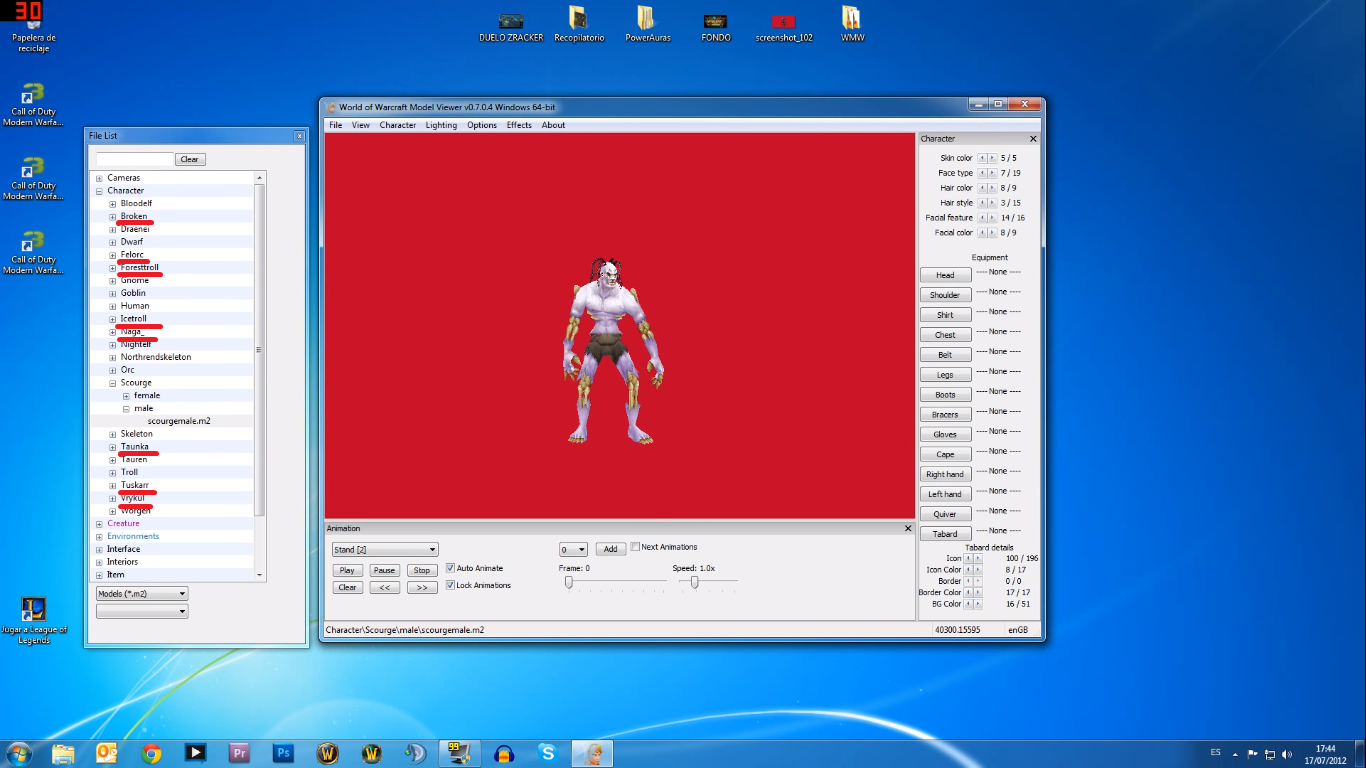Switch to Fraps in the taskbar
This screenshot has width=1366, height=768.
(x=460, y=753)
